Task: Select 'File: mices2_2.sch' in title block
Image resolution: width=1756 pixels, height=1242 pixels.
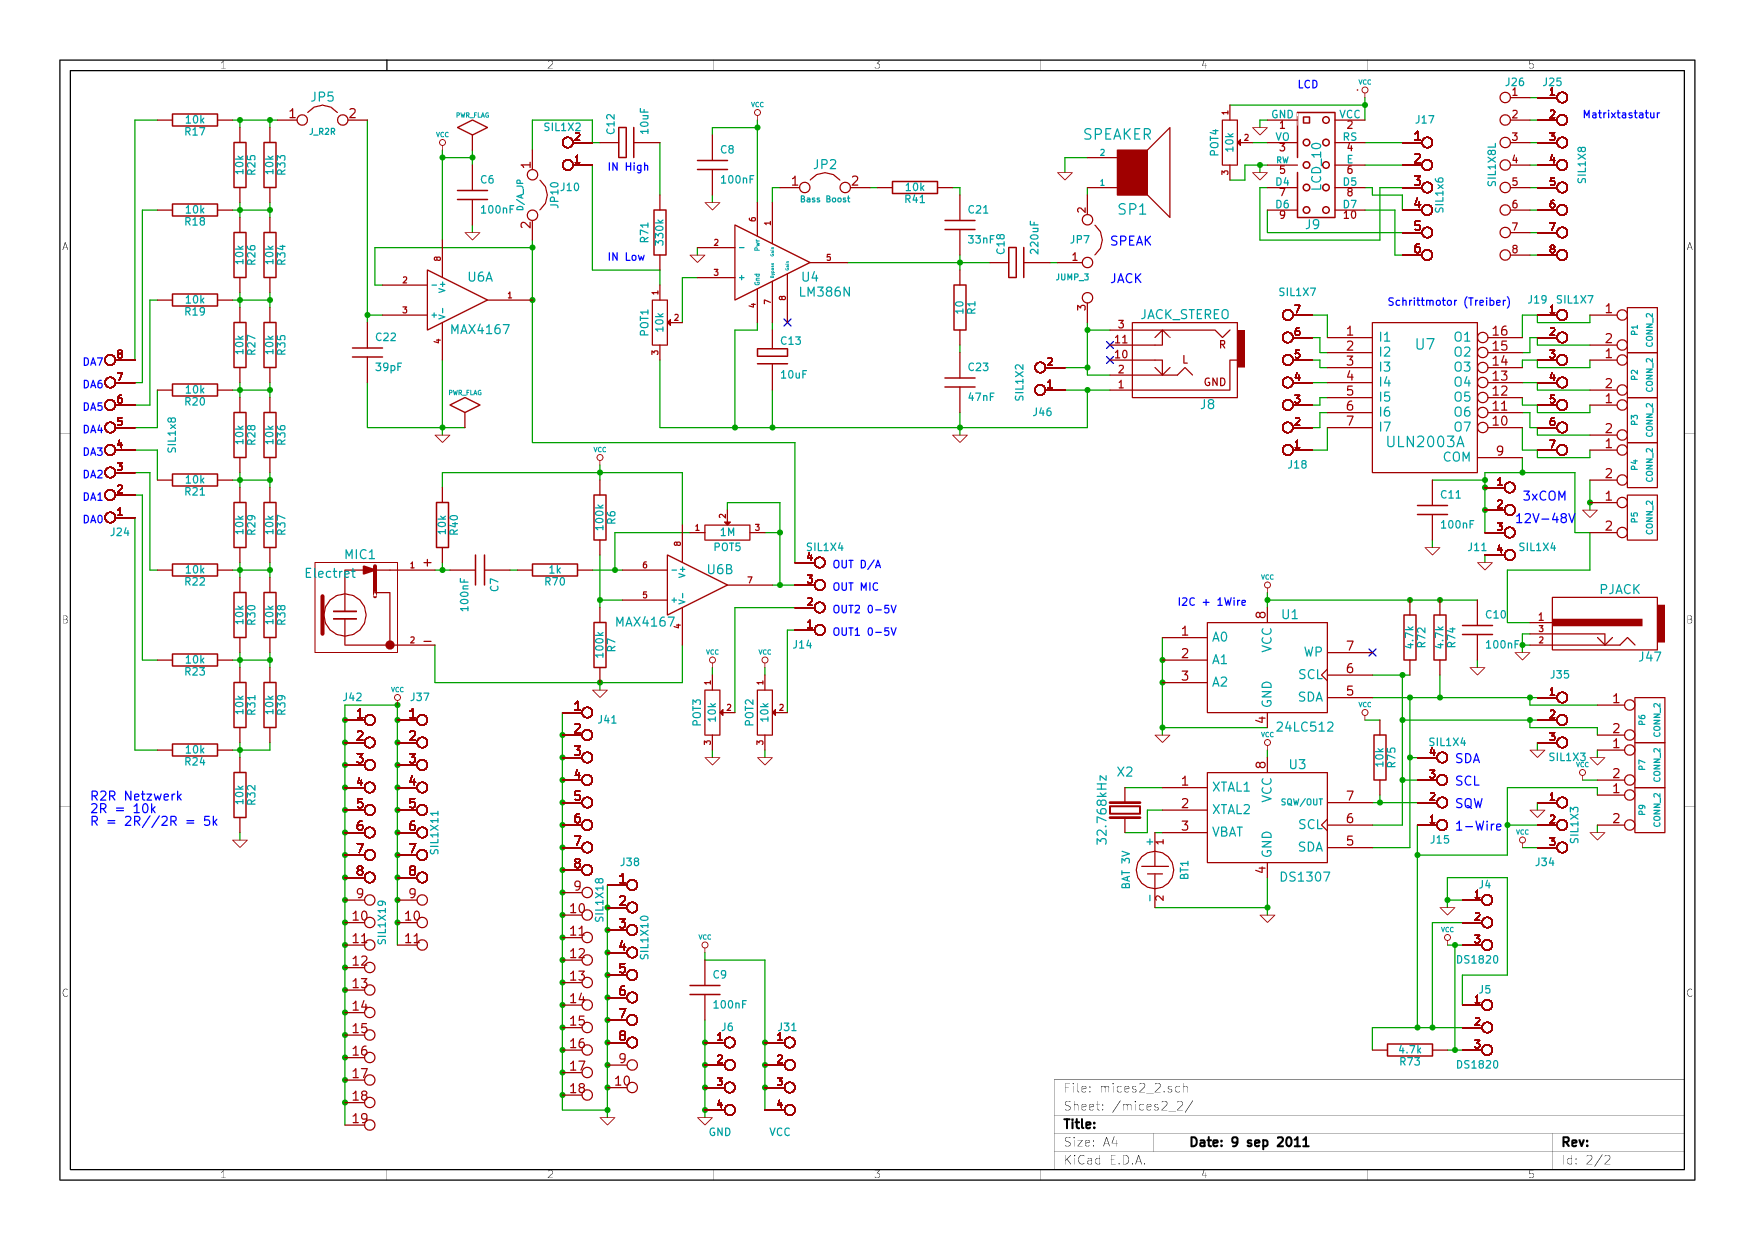Action: click(x=1126, y=1088)
